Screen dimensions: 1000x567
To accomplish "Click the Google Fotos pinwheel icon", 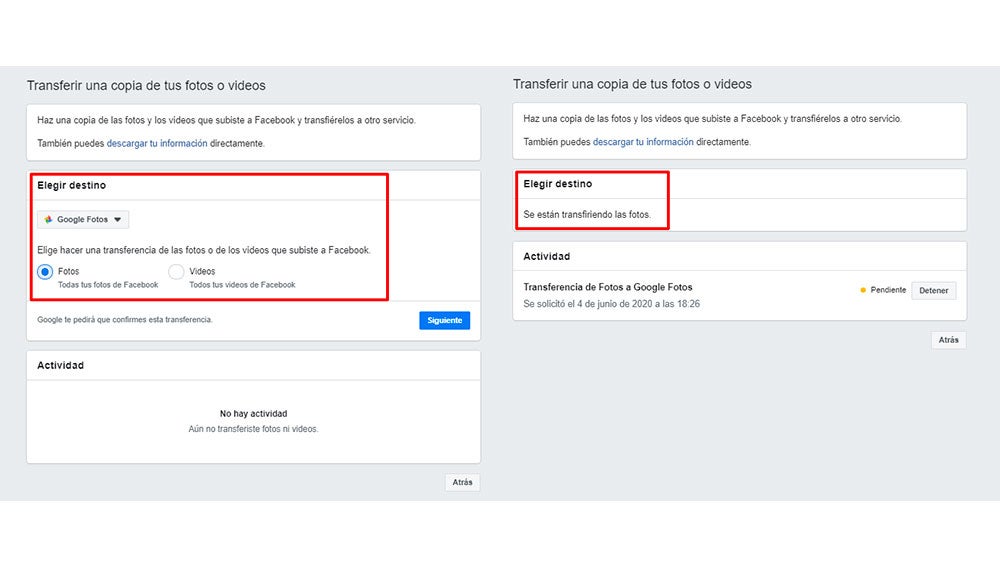I will tap(48, 219).
